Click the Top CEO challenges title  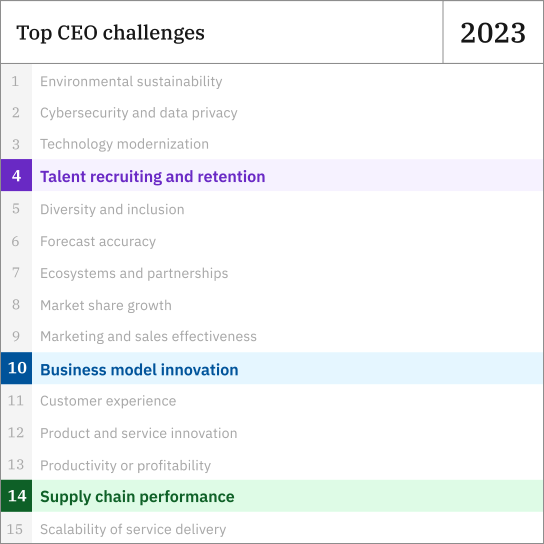(x=110, y=33)
